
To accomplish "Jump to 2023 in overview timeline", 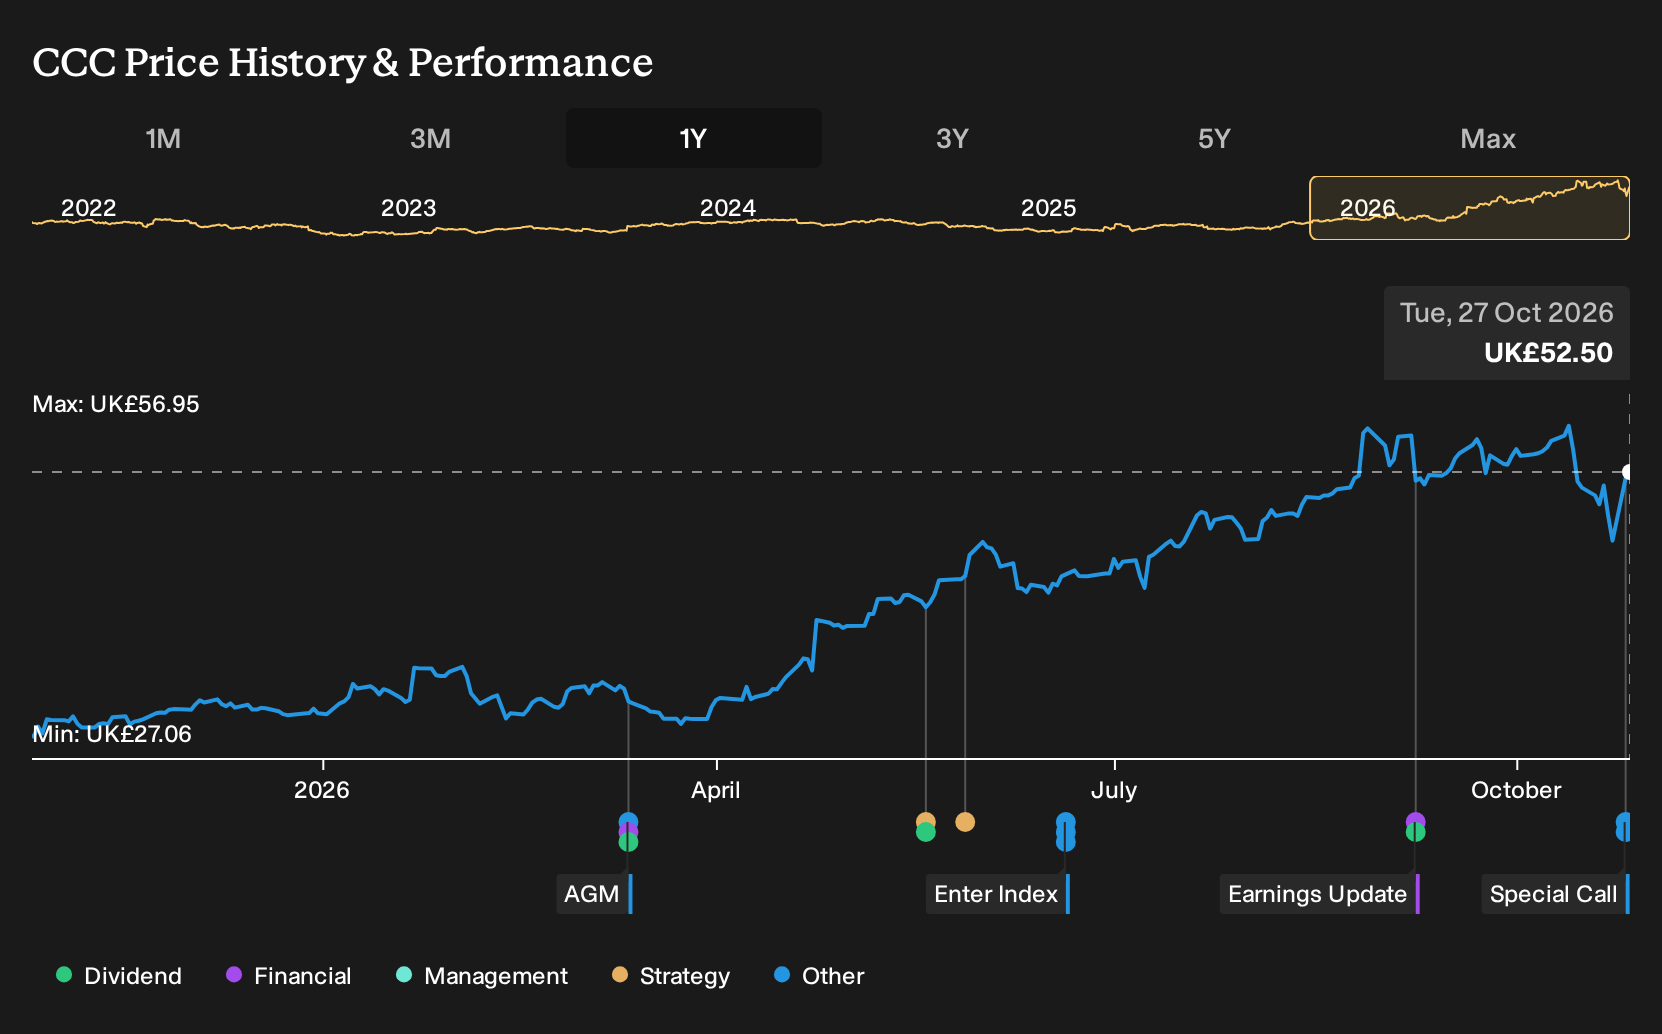I will [x=409, y=208].
